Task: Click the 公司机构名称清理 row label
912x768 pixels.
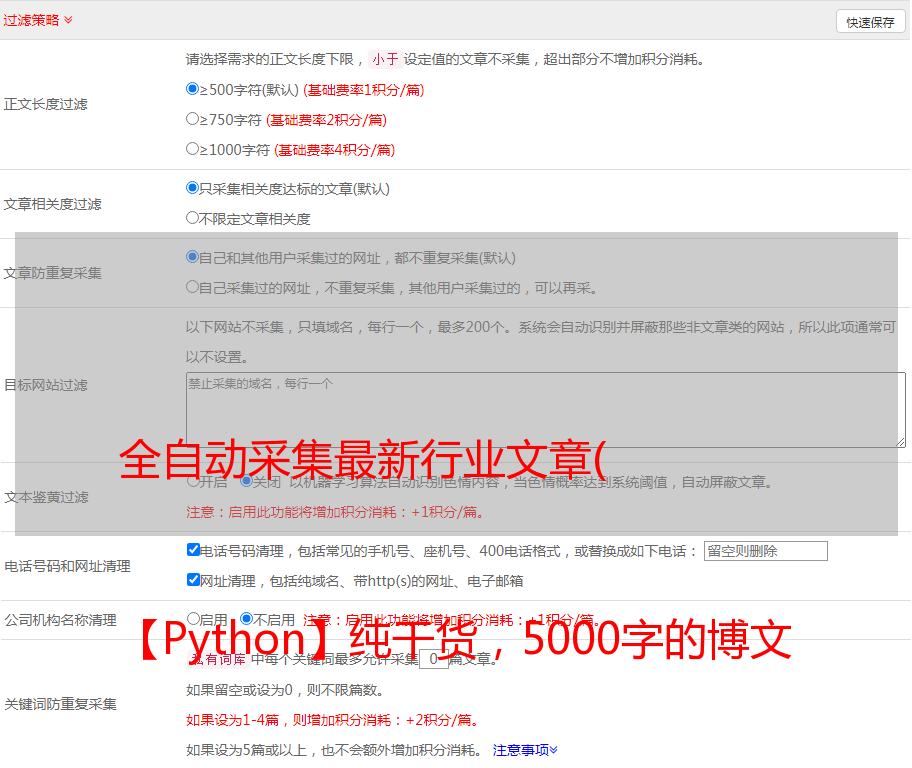Action: pyautogui.click(x=60, y=620)
